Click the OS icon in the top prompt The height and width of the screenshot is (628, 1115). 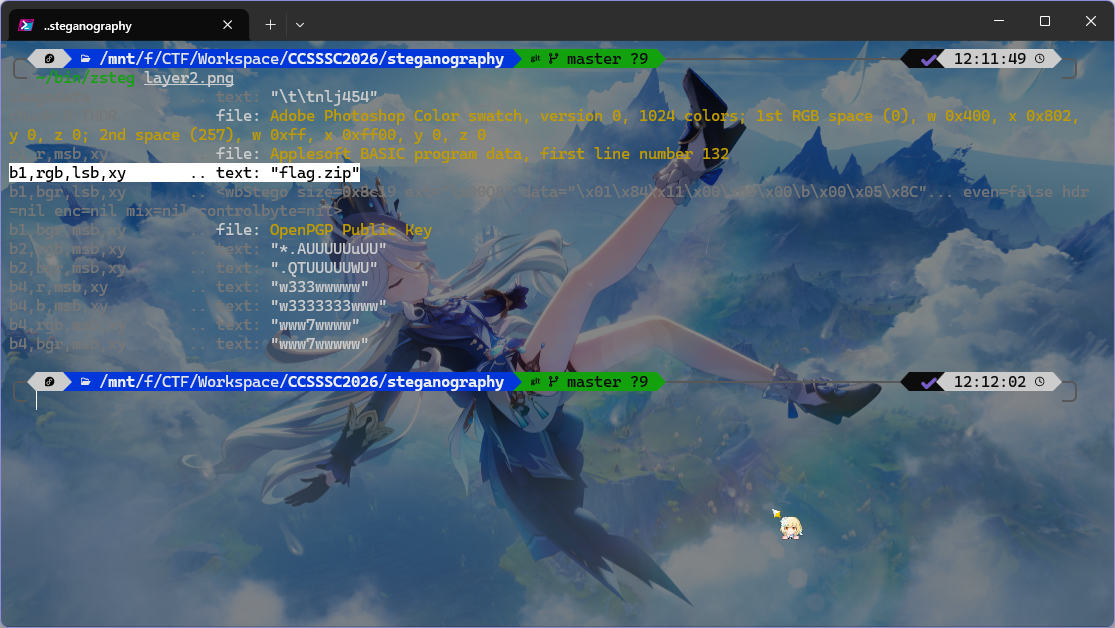[50, 59]
